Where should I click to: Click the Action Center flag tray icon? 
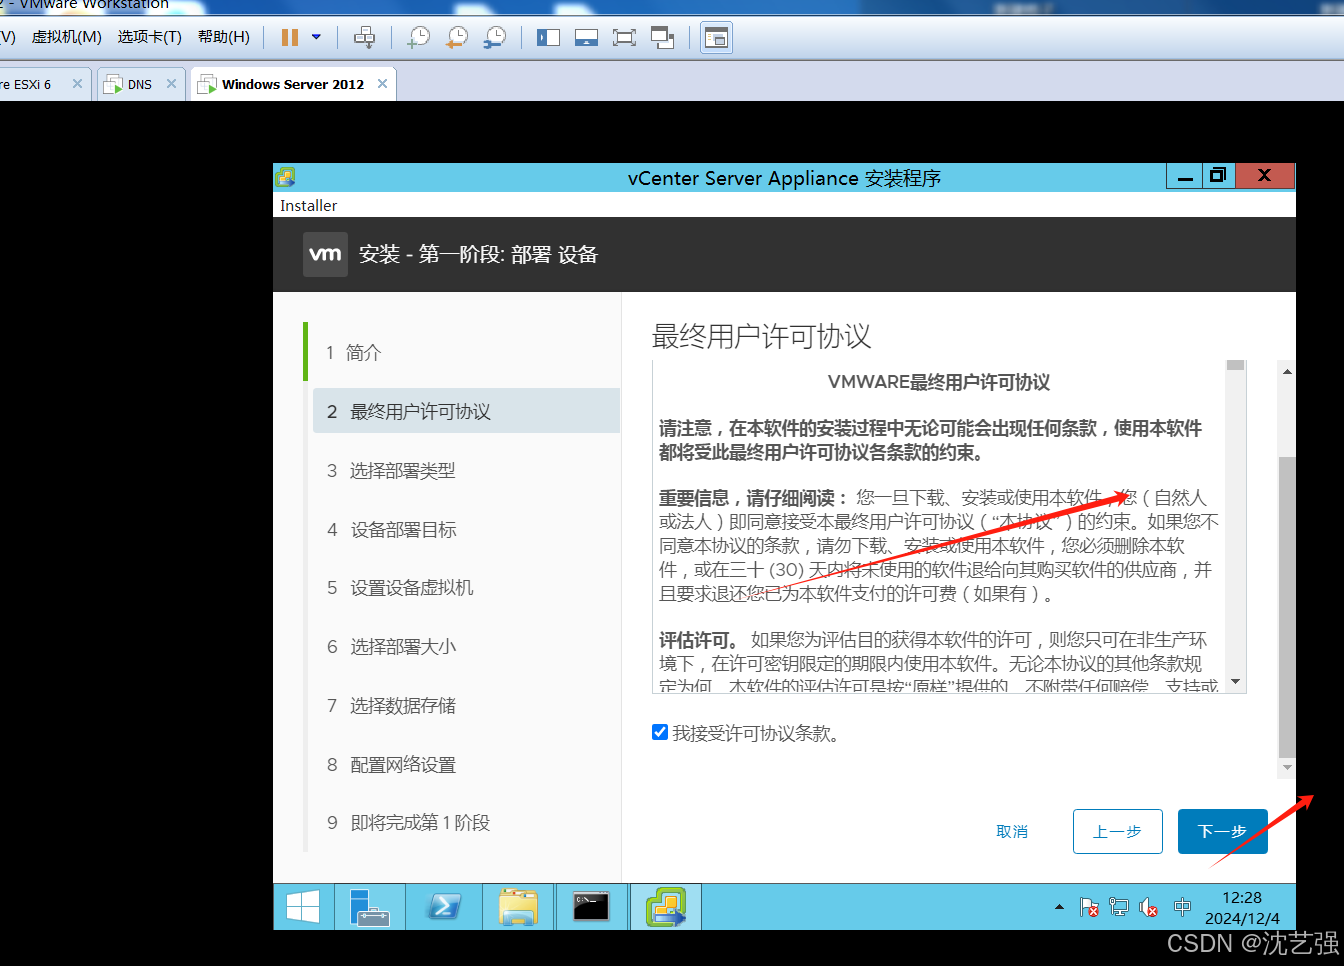(1090, 907)
